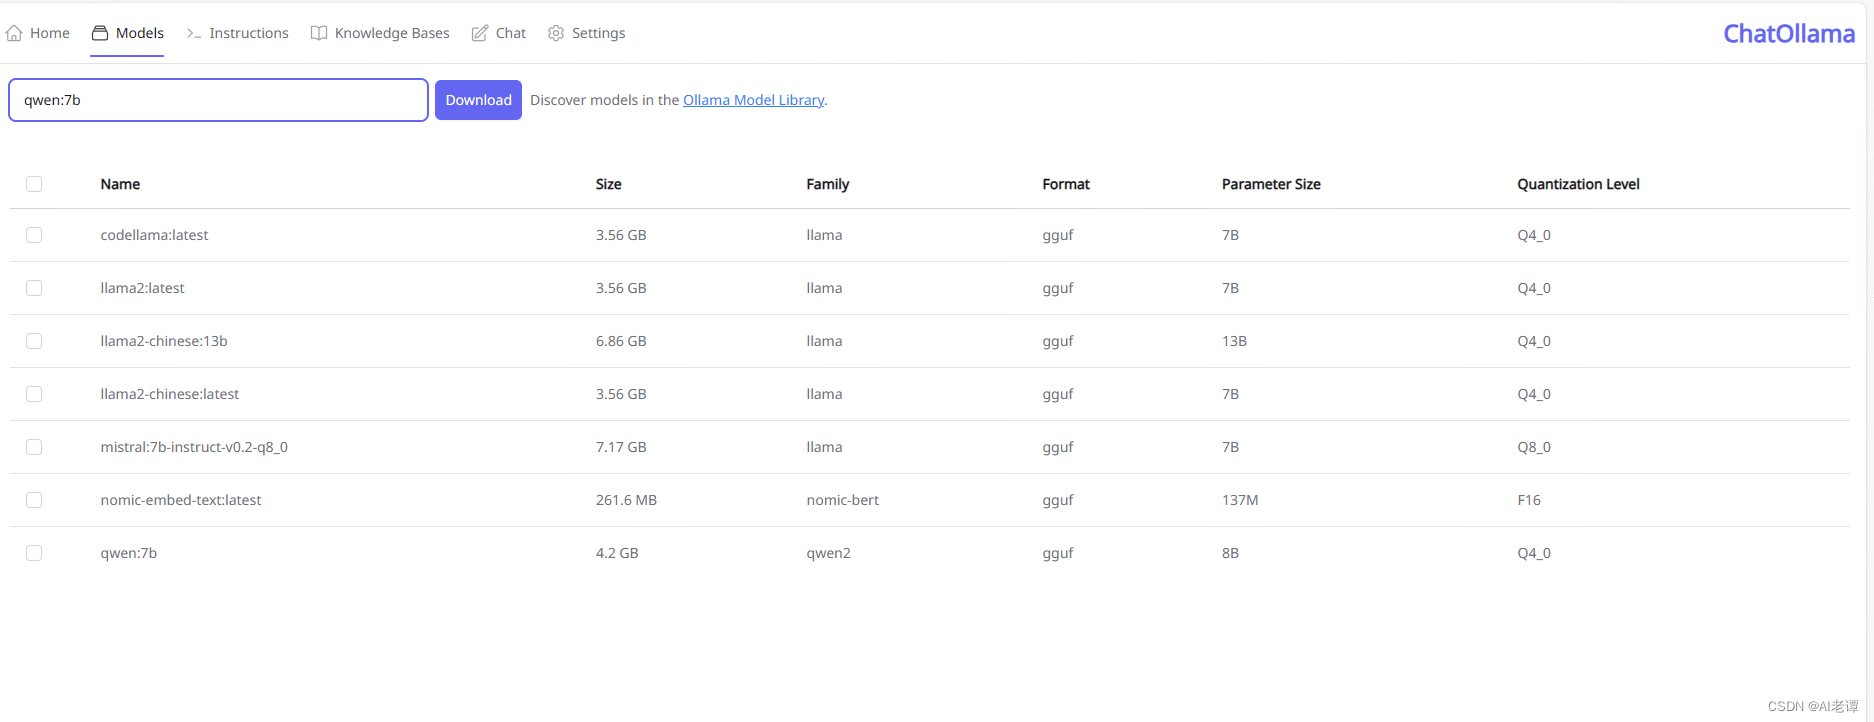Click the 6.86 GB size cell
The image size is (1874, 722).
[621, 341]
